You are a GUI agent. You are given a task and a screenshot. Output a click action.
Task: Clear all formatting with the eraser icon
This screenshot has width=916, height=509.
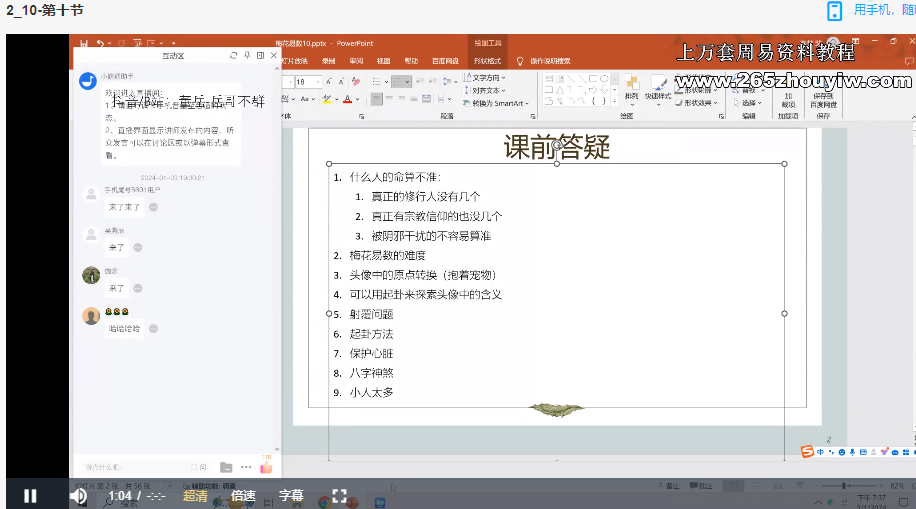(356, 82)
